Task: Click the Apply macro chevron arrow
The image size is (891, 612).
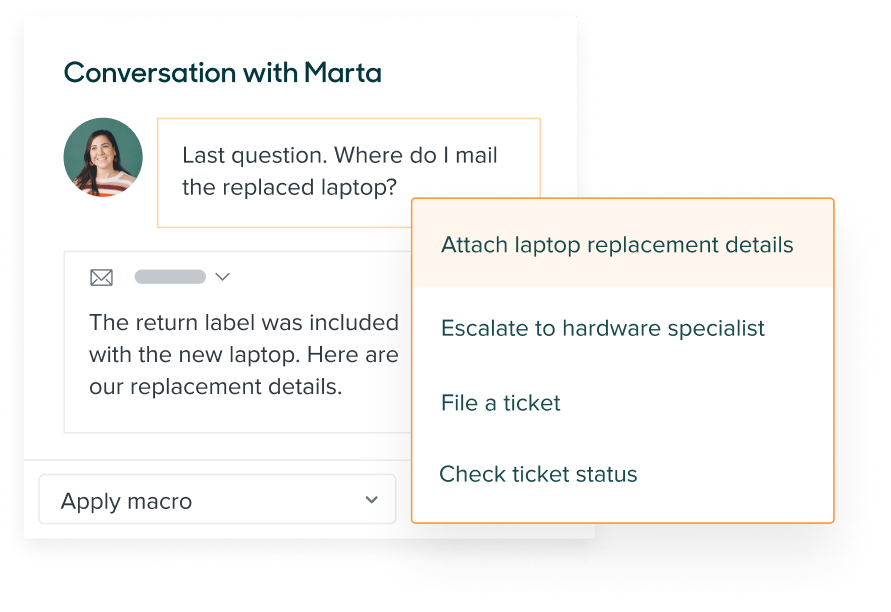Action: (371, 500)
